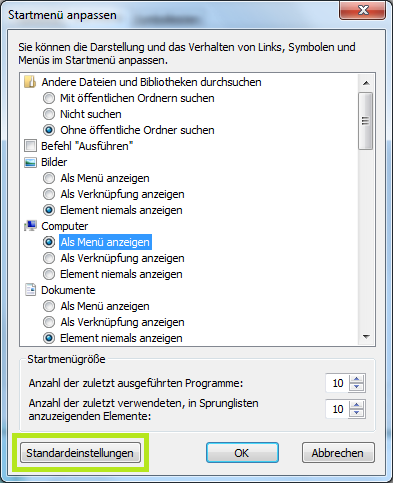
Task: Decrease the number of recent programs
Action: click(357, 387)
